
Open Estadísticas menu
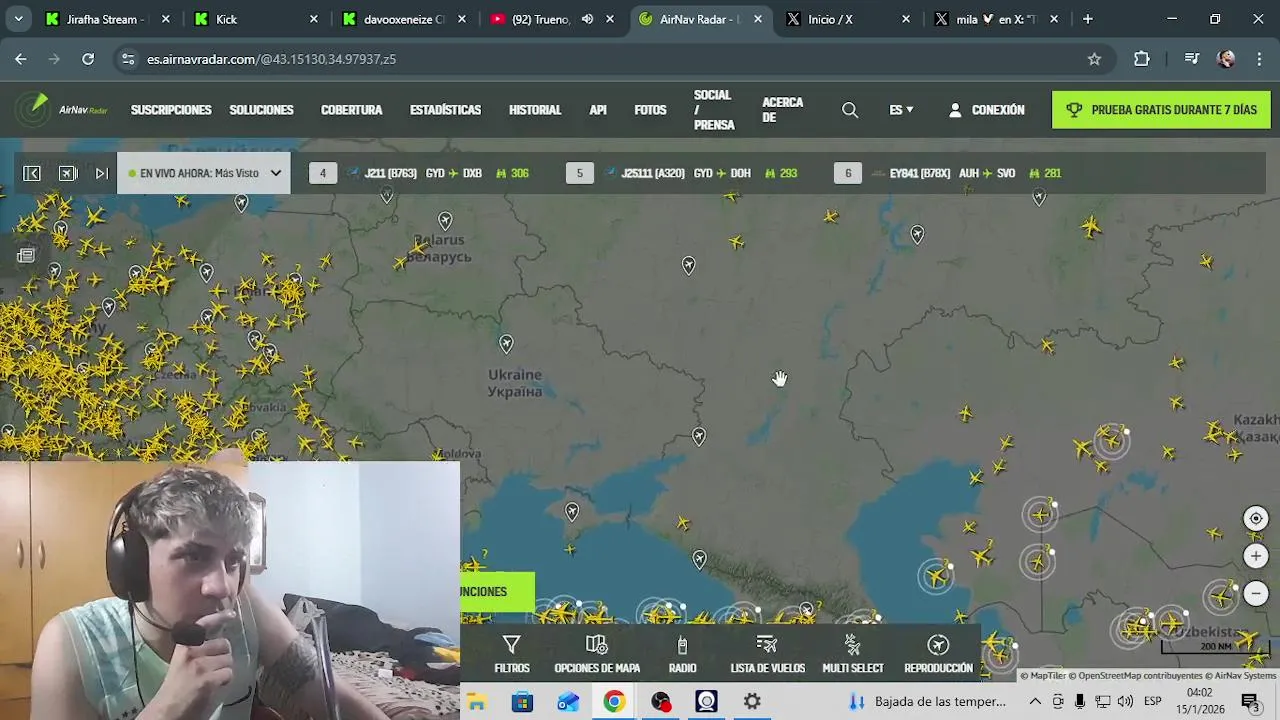445,110
